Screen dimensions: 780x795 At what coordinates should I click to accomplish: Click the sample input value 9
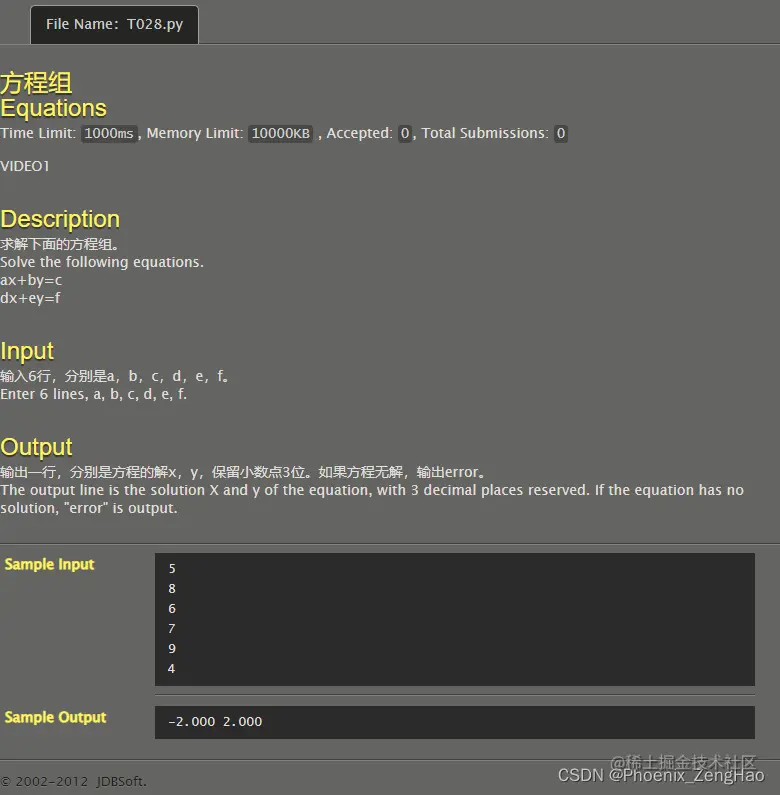click(172, 648)
